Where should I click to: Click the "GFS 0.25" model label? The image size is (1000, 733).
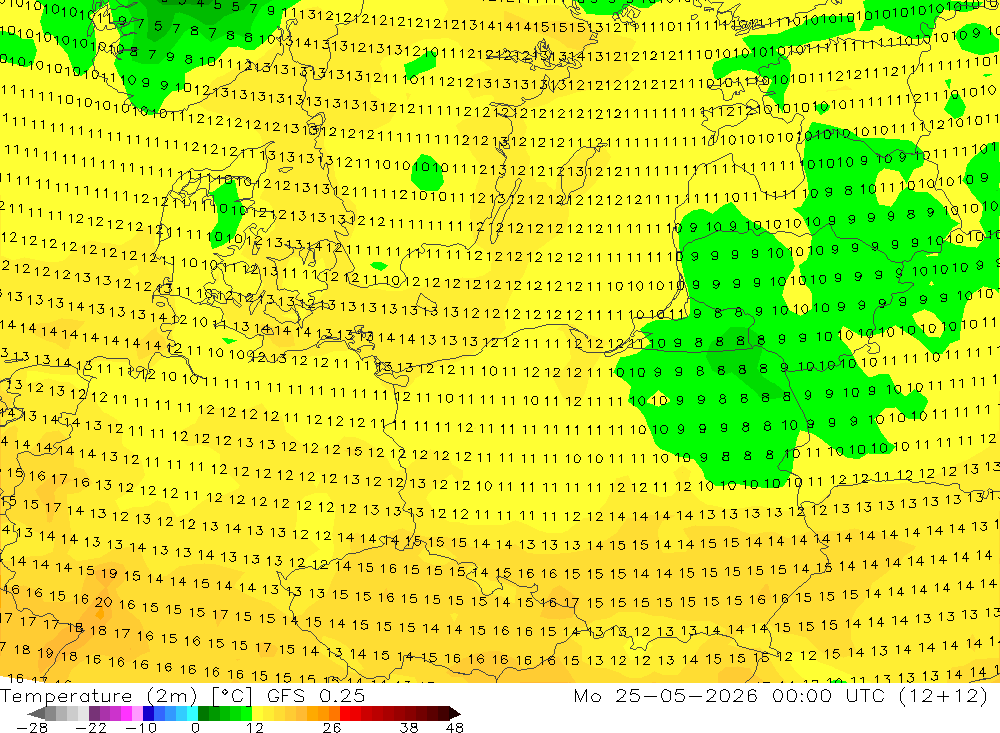coord(316,695)
